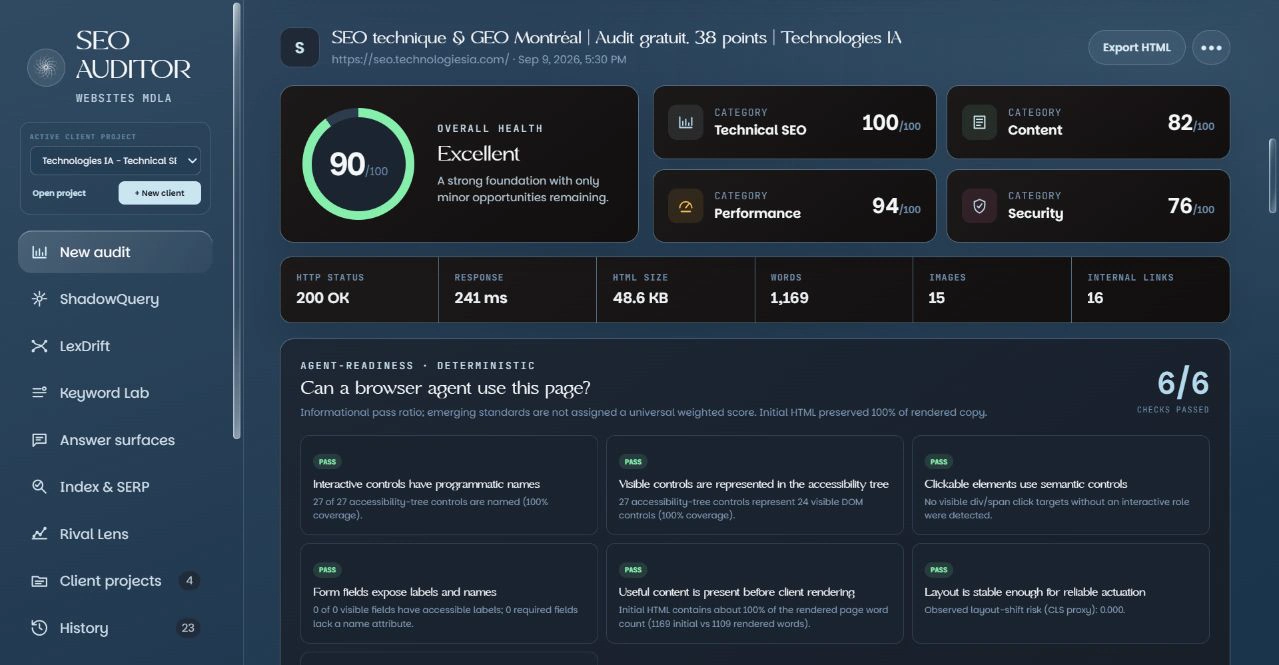Click the main page scrollbar thumb
The image size is (1279, 665).
coord(1273,175)
